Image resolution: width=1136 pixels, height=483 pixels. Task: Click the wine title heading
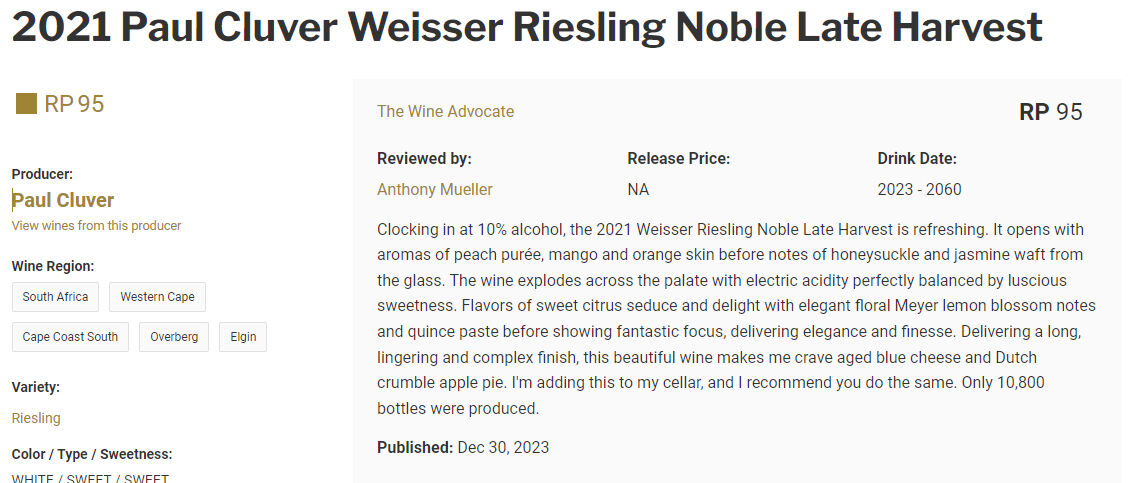point(526,28)
